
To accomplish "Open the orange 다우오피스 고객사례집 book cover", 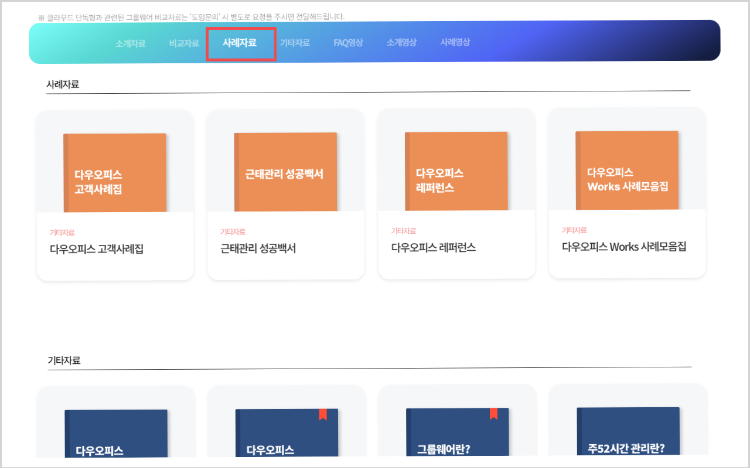I will pyautogui.click(x=115, y=173).
